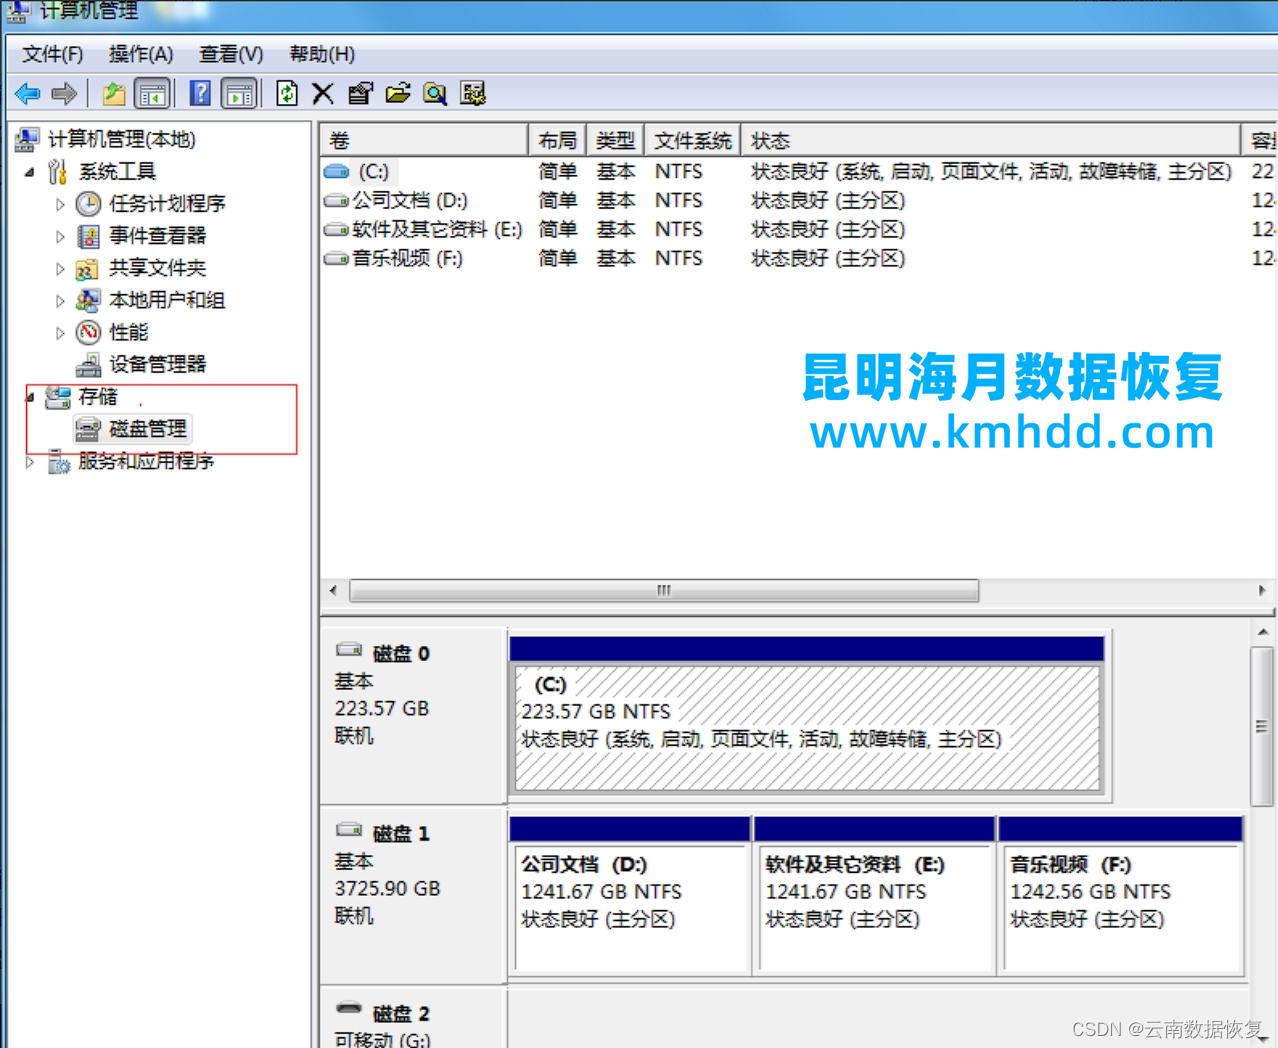Select the 服务和应用程序 icon
The width and height of the screenshot is (1278, 1048).
click(x=59, y=461)
